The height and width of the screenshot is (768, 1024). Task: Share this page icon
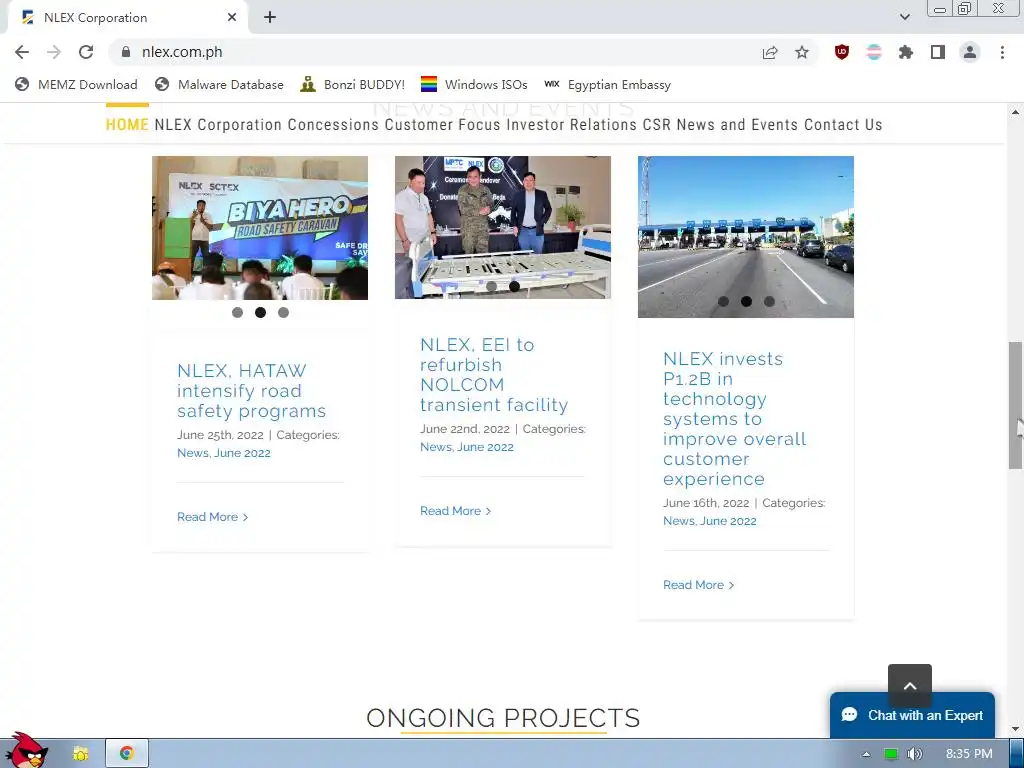coord(770,52)
